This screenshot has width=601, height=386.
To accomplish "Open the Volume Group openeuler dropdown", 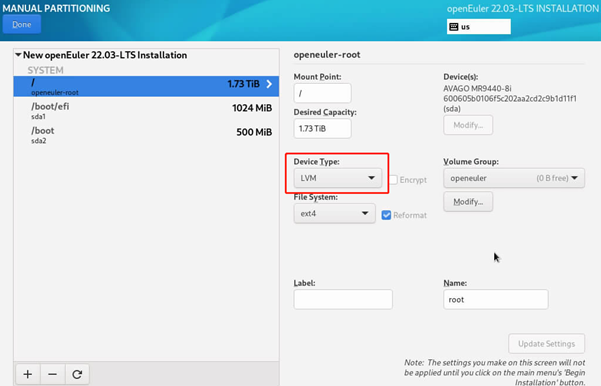I will tap(514, 178).
